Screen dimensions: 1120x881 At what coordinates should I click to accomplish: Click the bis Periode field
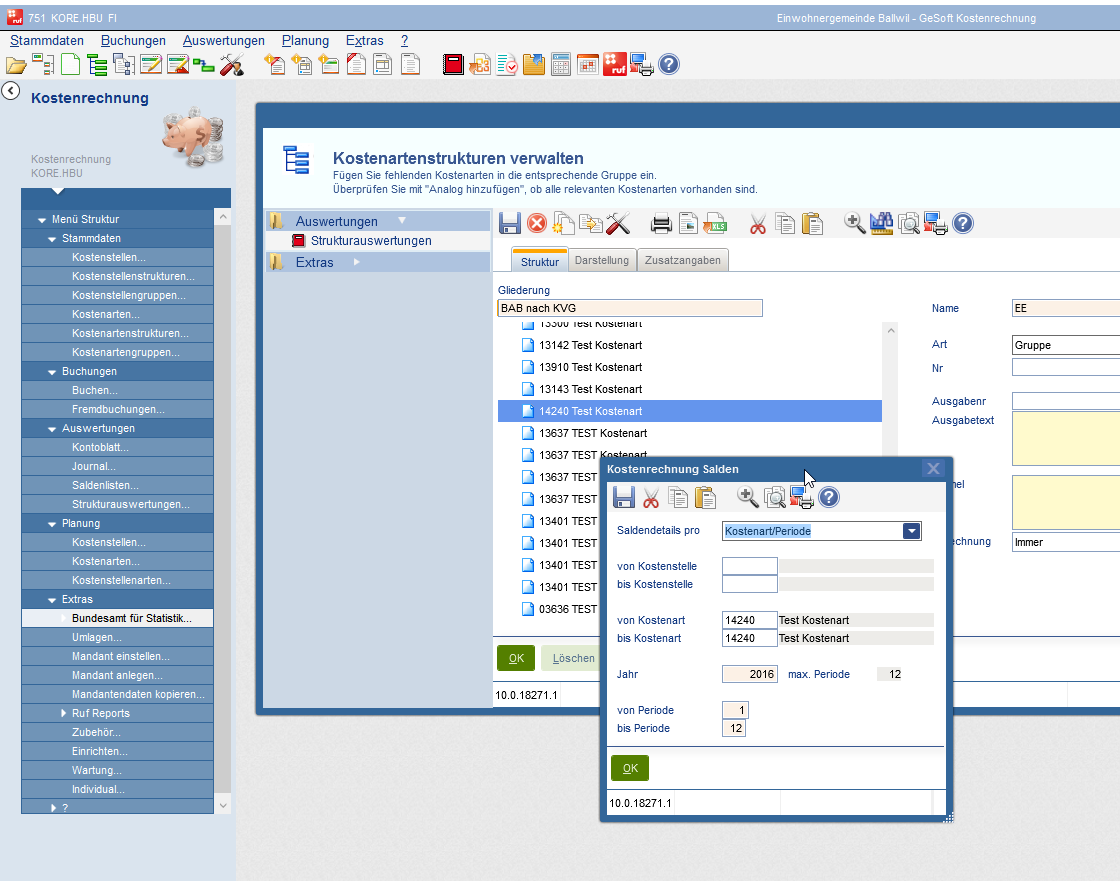click(734, 728)
